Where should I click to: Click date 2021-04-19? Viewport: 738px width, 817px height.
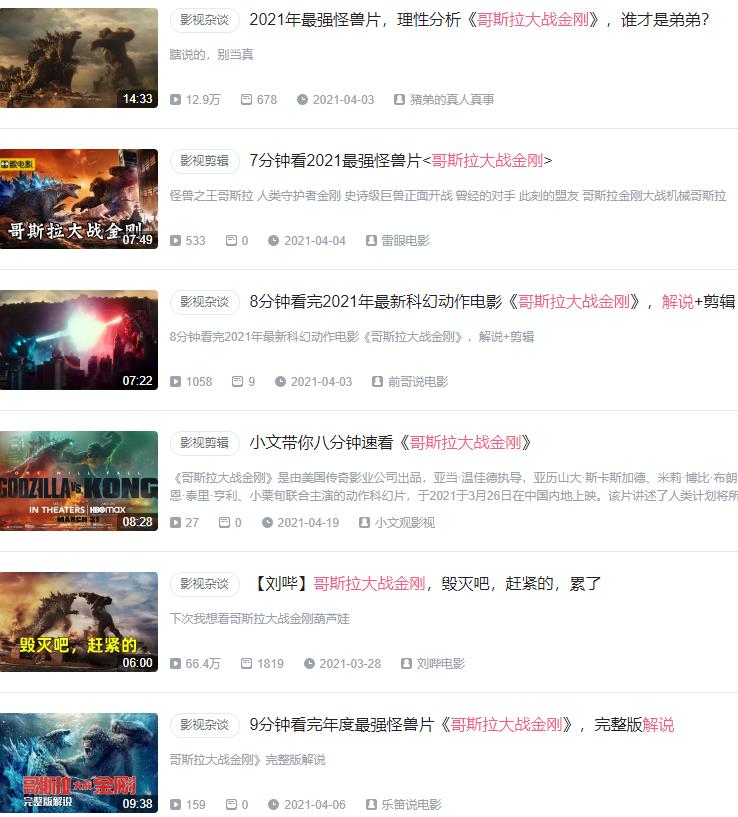(308, 523)
